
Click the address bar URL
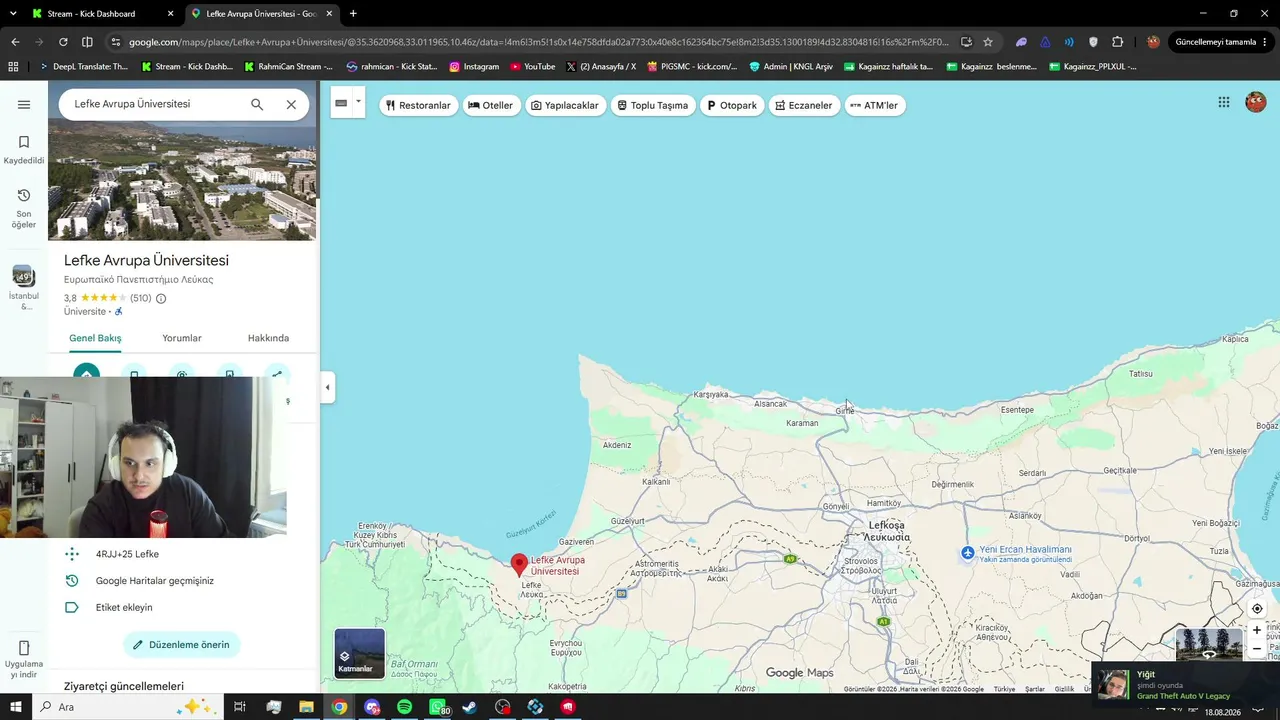(x=538, y=42)
